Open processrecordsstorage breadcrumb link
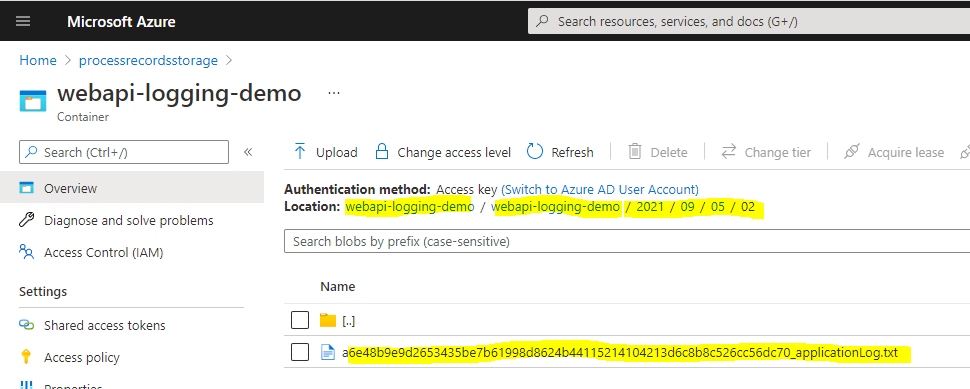Viewport: 970px width, 389px height. click(x=148, y=61)
